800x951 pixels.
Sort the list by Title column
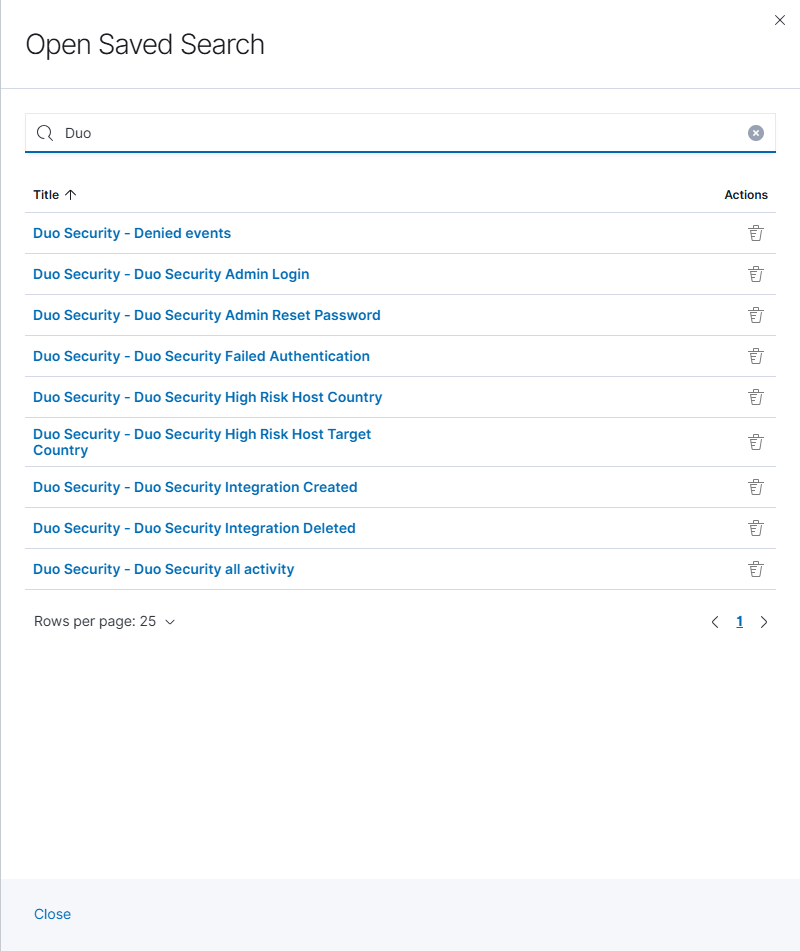point(55,195)
